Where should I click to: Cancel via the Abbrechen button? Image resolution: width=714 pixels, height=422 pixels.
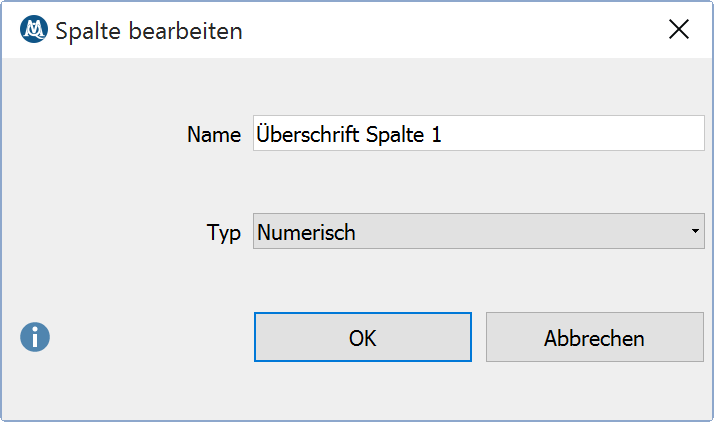click(x=595, y=337)
